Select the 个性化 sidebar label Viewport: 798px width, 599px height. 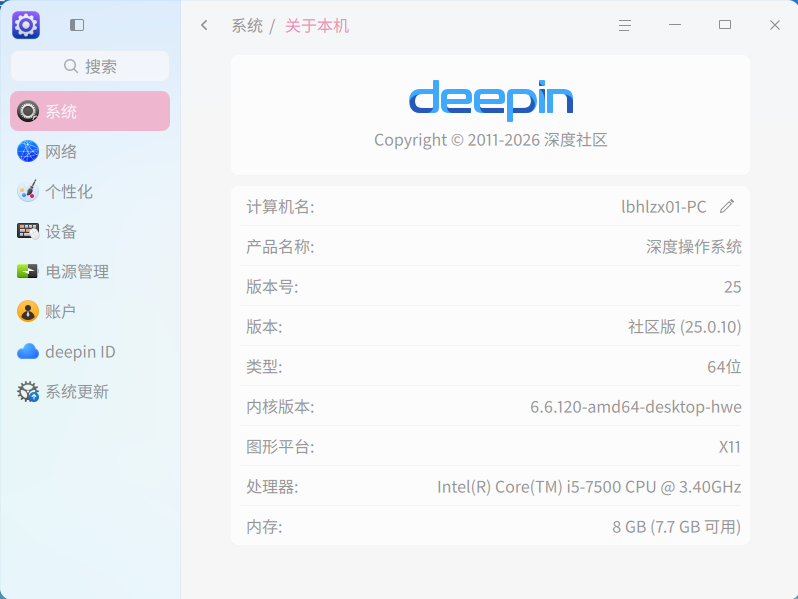tap(69, 192)
